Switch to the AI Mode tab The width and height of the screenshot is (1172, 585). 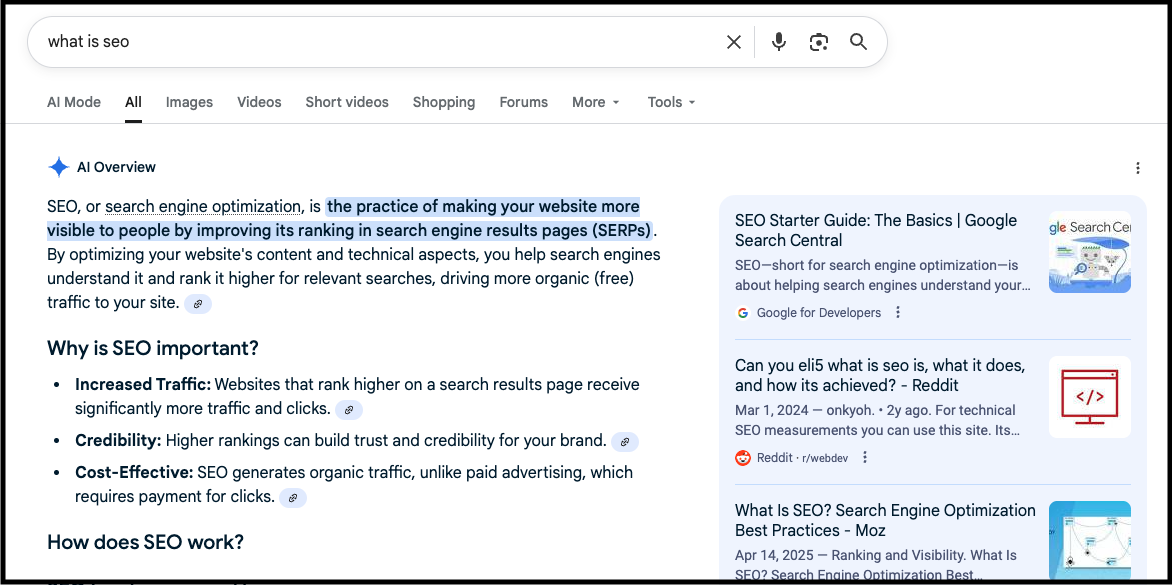[74, 102]
